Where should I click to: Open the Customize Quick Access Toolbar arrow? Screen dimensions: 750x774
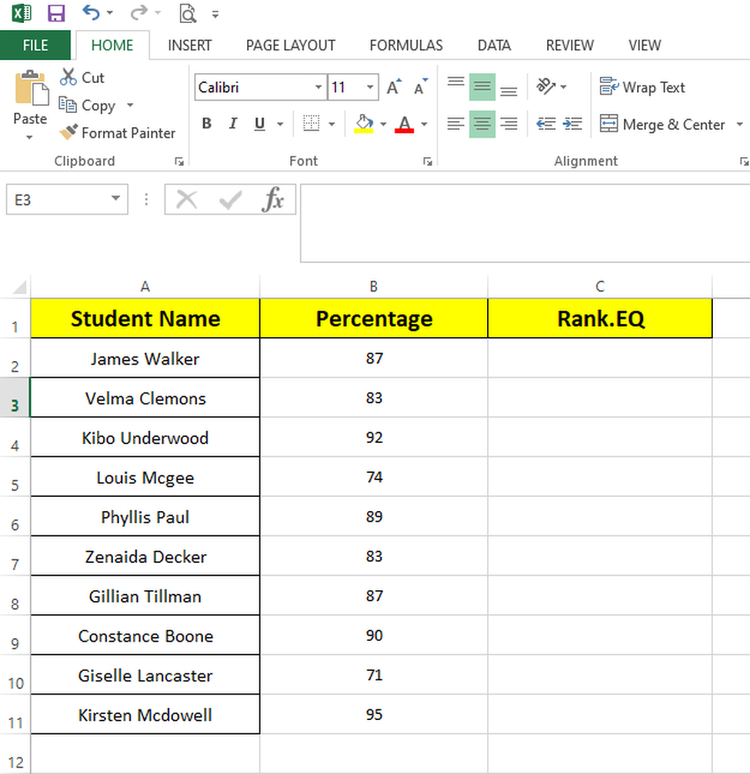(215, 14)
